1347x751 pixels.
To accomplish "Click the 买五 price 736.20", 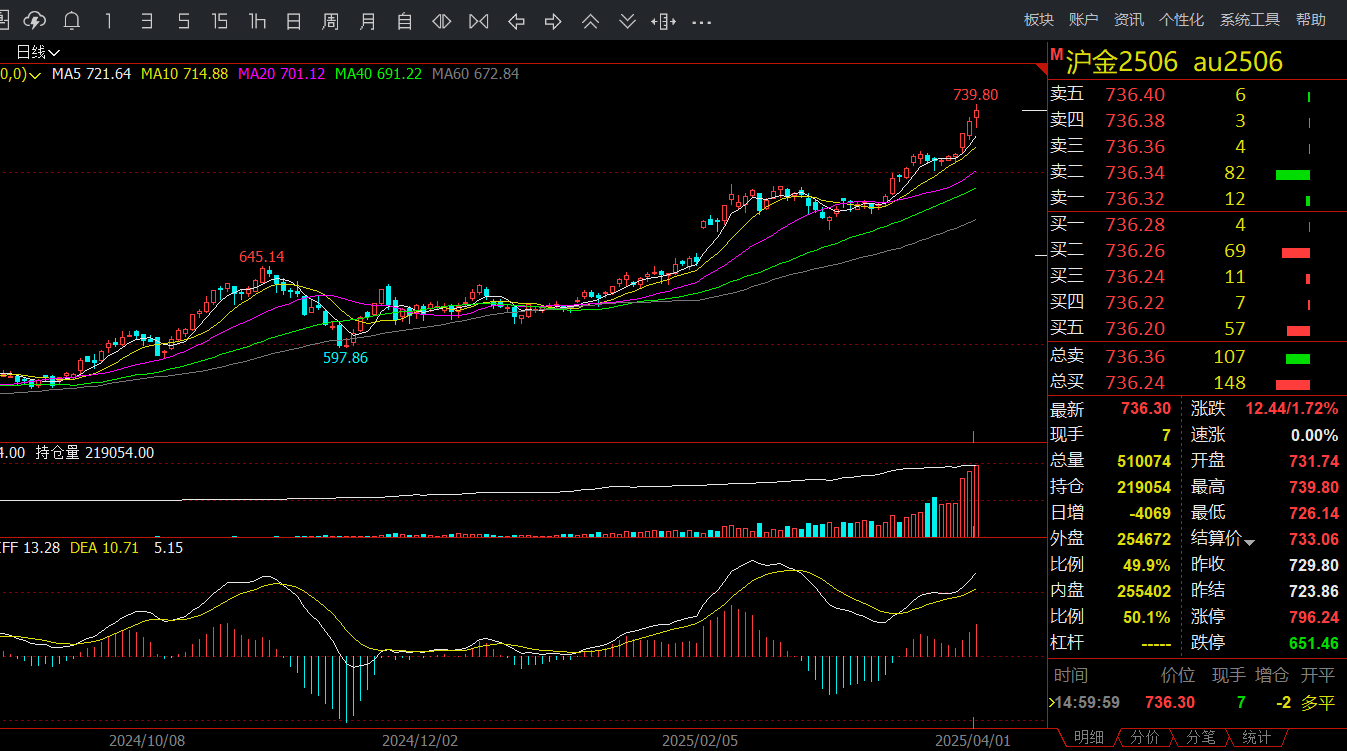I will 1135,329.
